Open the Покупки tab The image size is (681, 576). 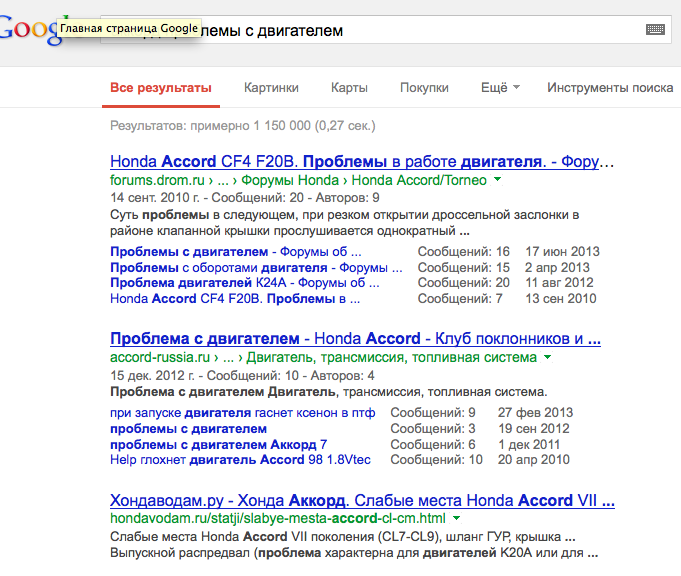[x=424, y=88]
